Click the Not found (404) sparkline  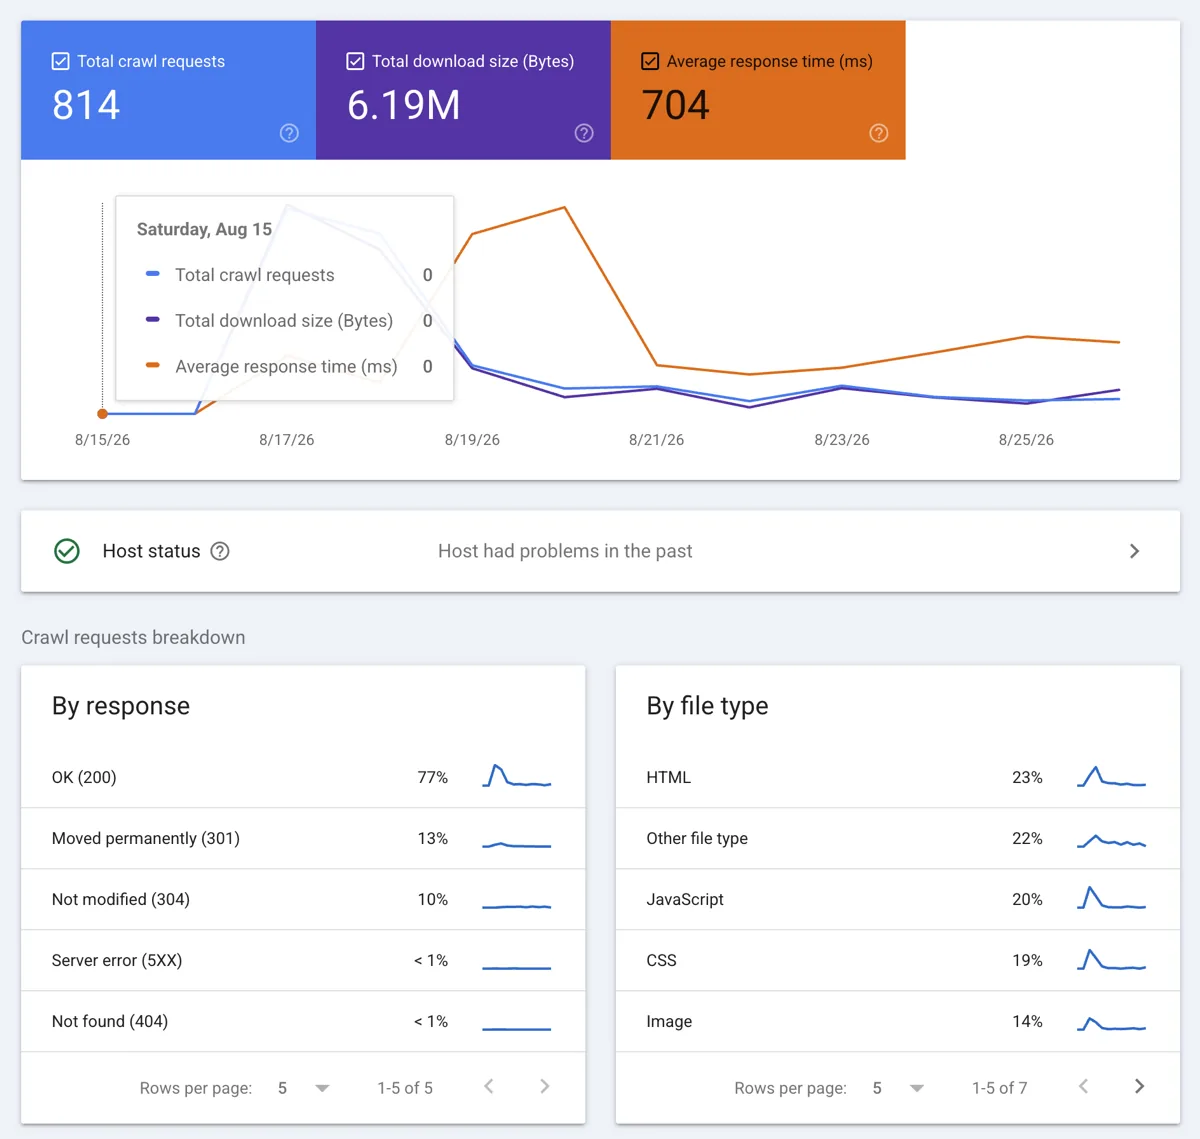(517, 1029)
